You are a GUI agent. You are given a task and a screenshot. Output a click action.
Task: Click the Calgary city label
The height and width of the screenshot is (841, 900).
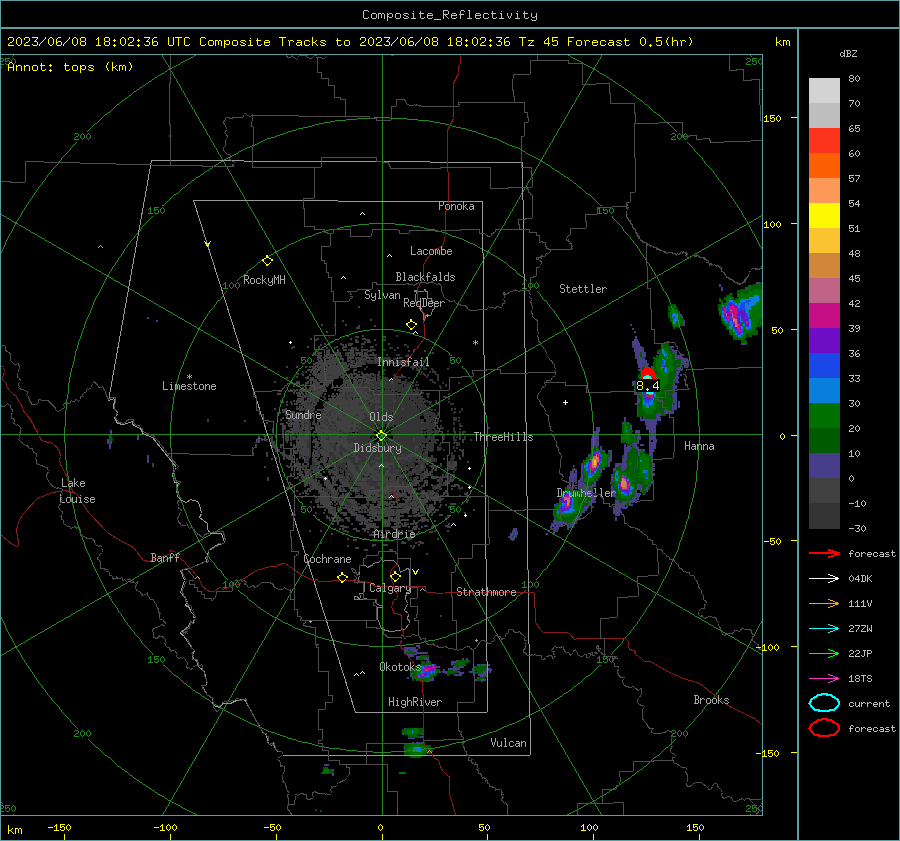tap(390, 588)
